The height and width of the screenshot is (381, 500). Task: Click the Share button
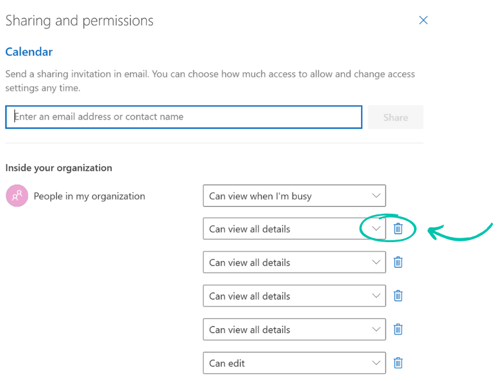[396, 117]
